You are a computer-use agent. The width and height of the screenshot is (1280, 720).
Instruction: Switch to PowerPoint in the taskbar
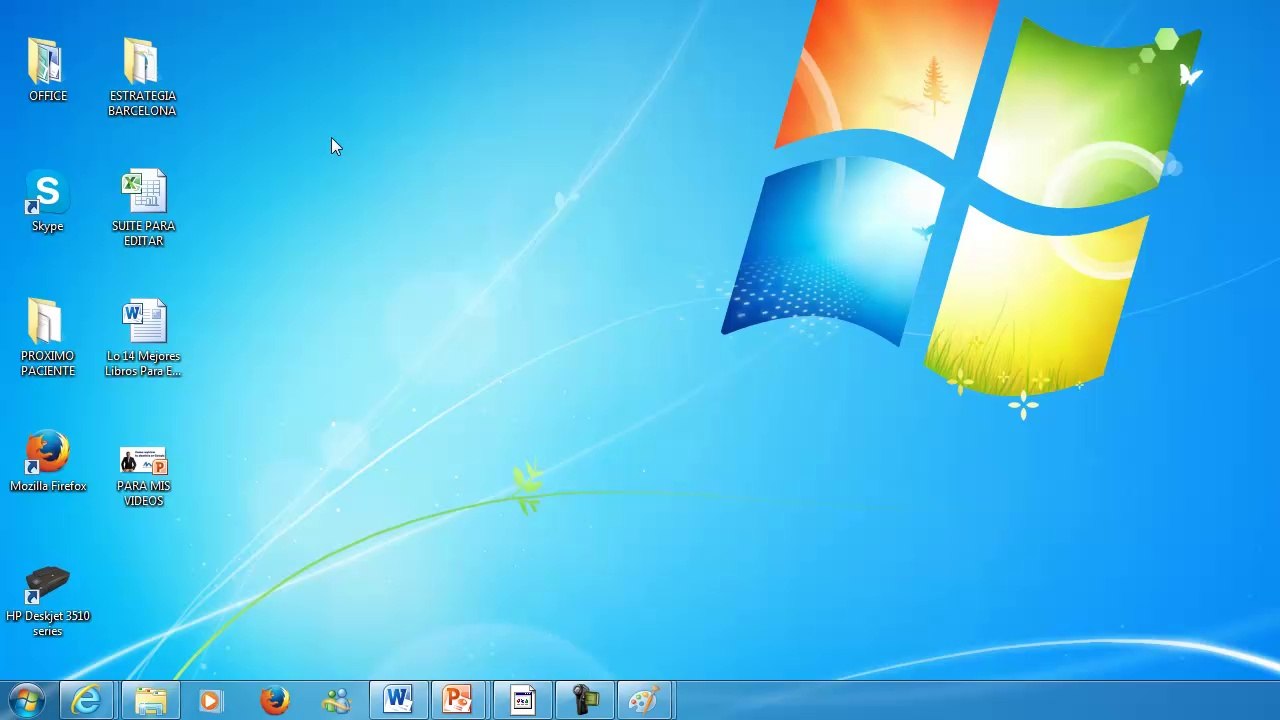pyautogui.click(x=458, y=700)
